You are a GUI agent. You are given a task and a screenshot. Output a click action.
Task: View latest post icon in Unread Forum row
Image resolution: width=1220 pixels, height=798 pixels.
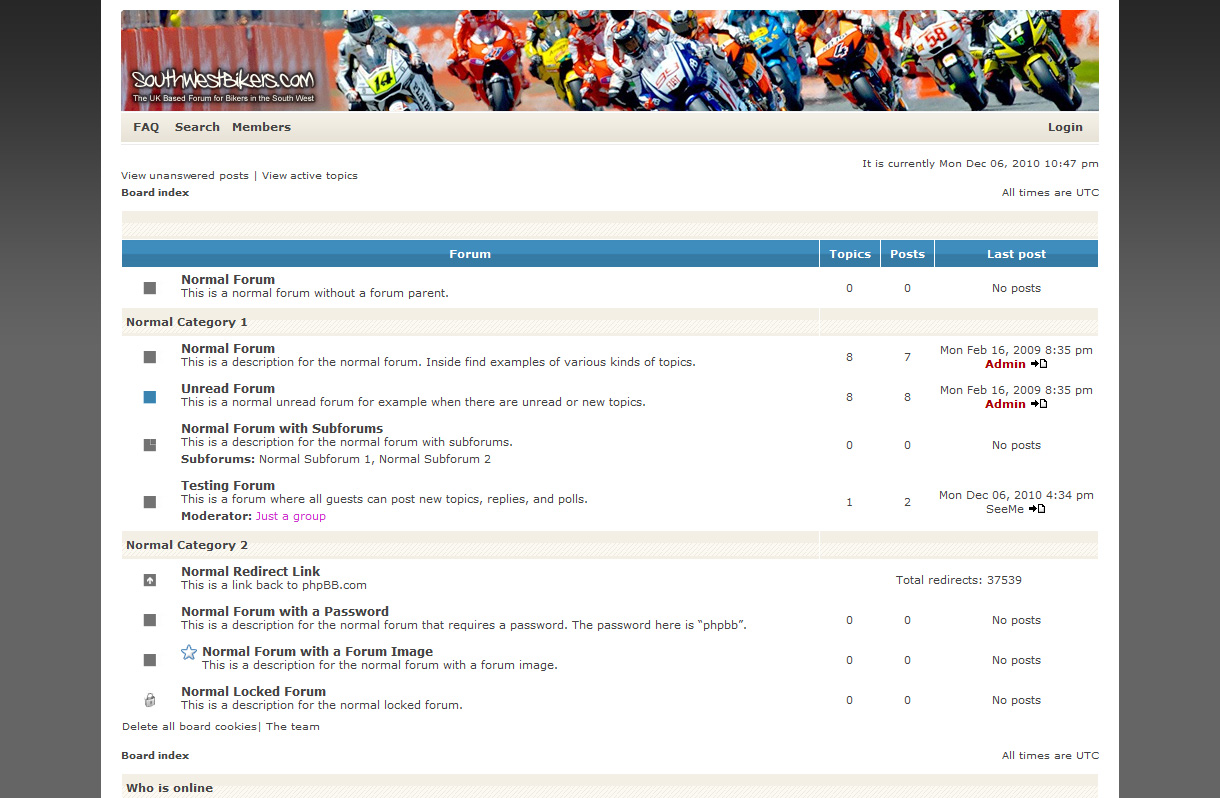(1039, 404)
